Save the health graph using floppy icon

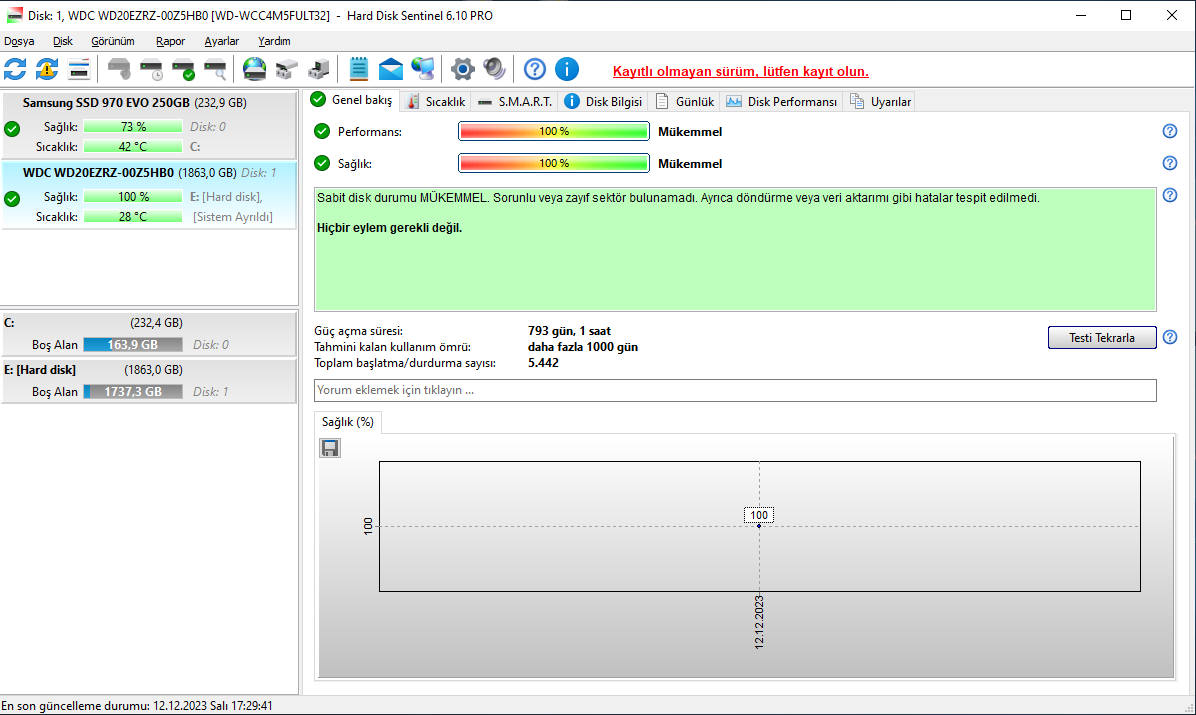pyautogui.click(x=330, y=448)
